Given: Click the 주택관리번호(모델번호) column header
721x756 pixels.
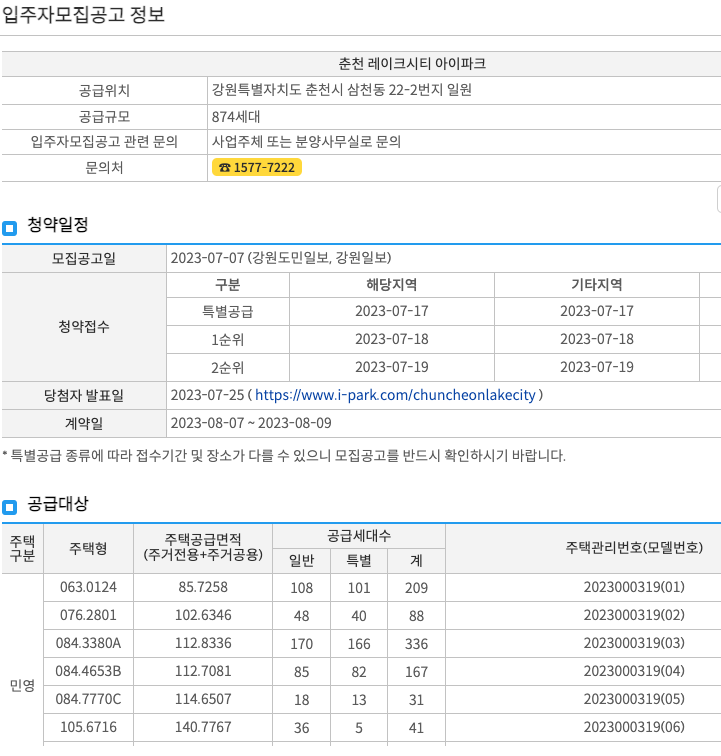Looking at the screenshot, I should pyautogui.click(x=634, y=547).
